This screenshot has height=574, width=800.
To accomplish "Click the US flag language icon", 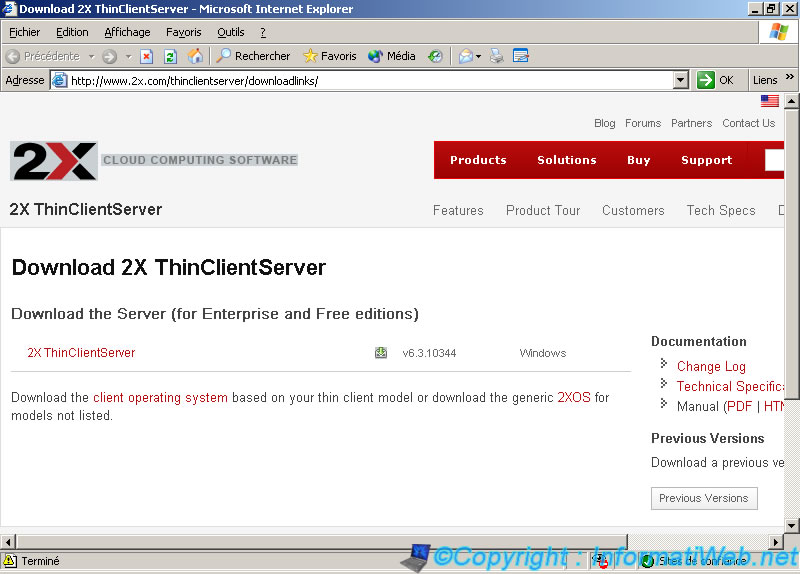I will (769, 101).
